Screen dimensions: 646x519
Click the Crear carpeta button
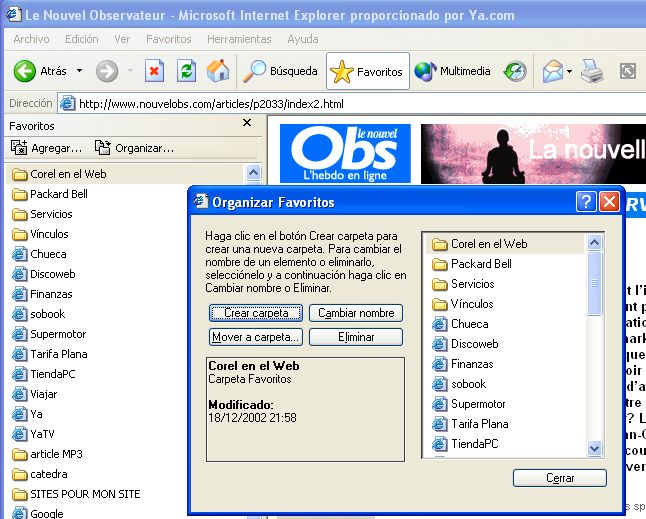pos(256,313)
